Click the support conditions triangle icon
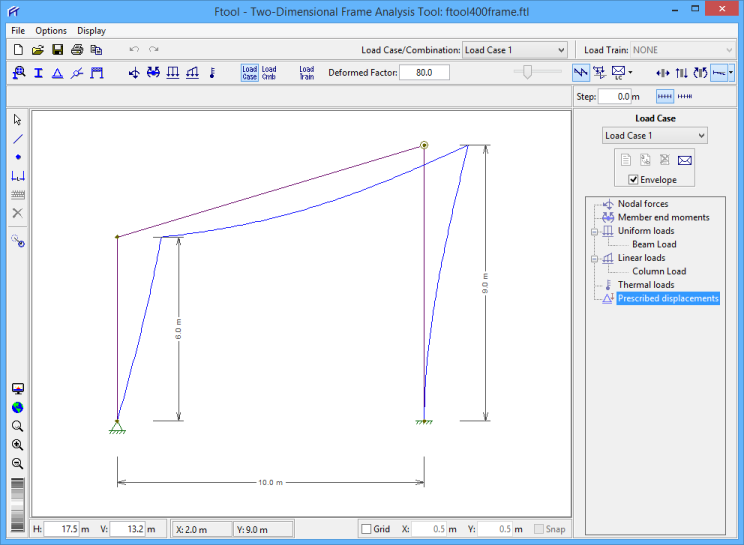744x545 pixels. (x=57, y=72)
